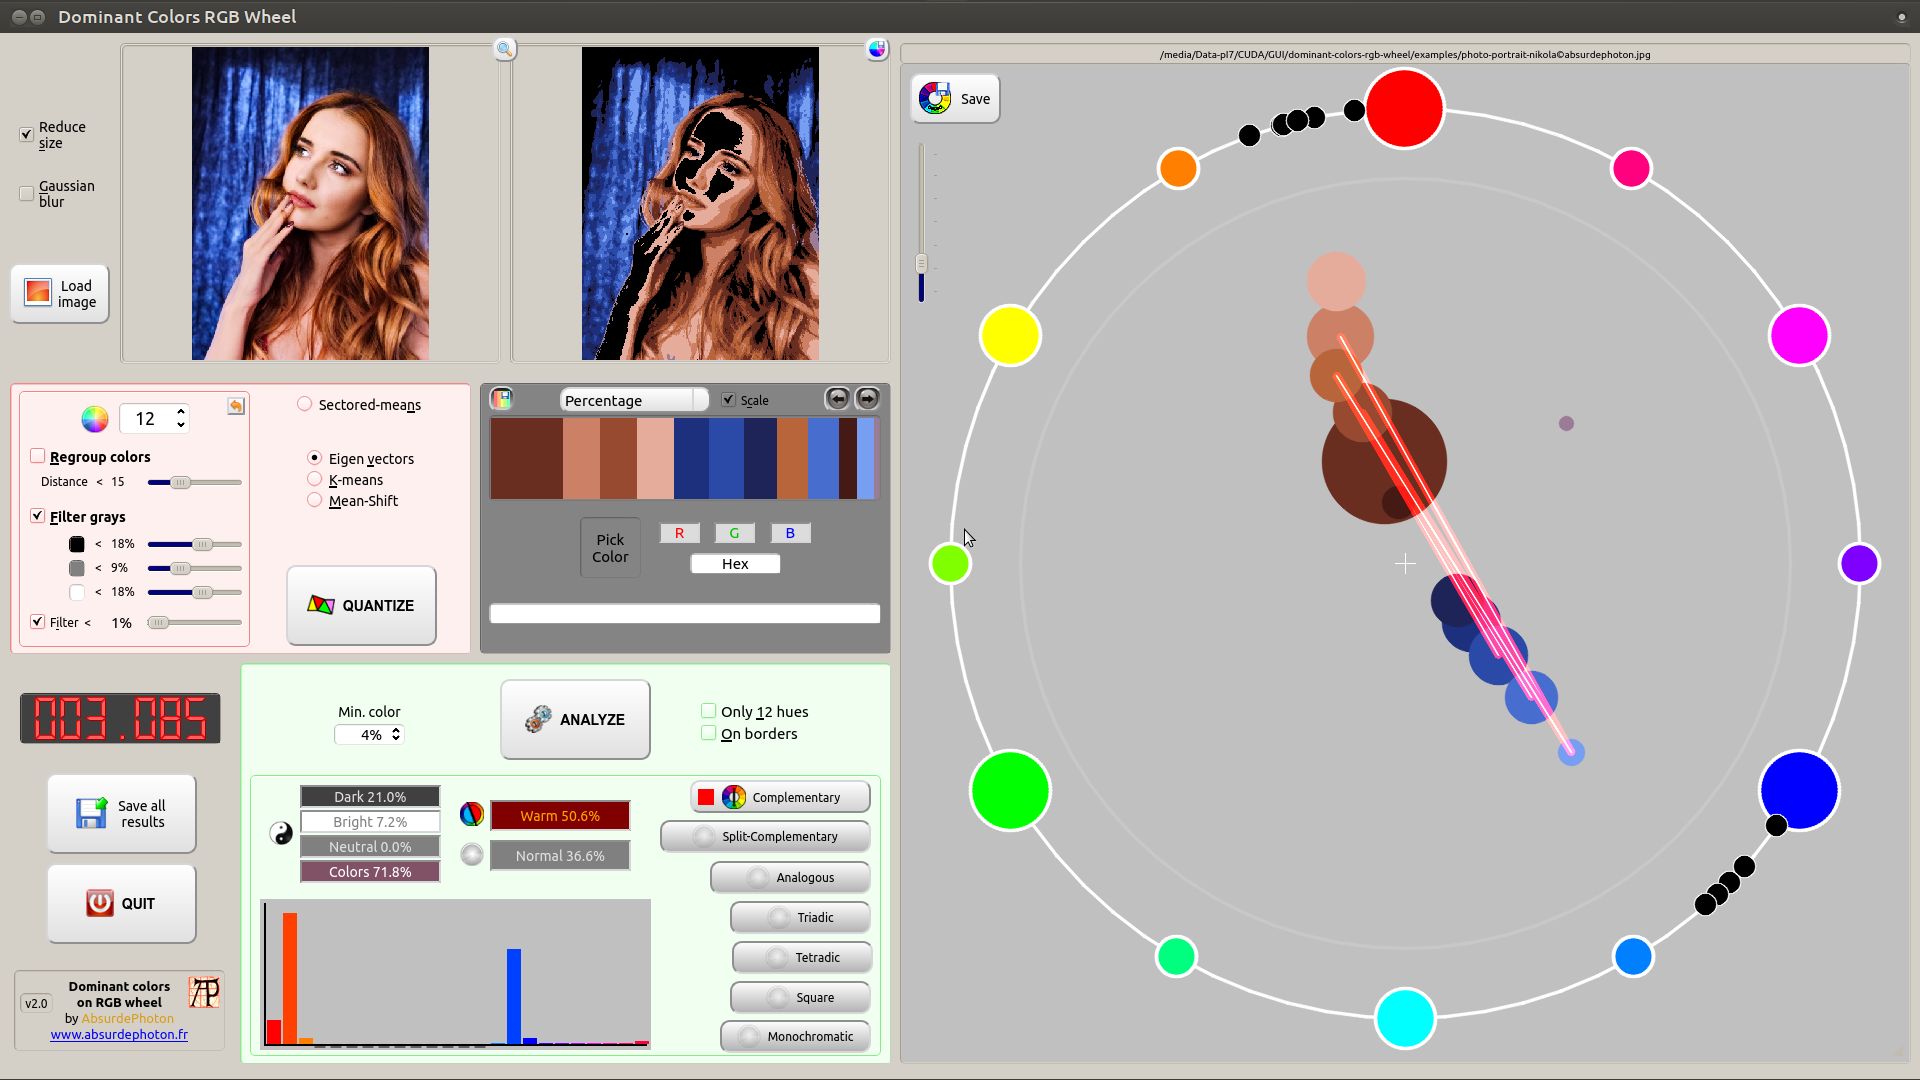Select Eigen Vectors radio button
Screen dimensions: 1920x1080
[x=315, y=458]
